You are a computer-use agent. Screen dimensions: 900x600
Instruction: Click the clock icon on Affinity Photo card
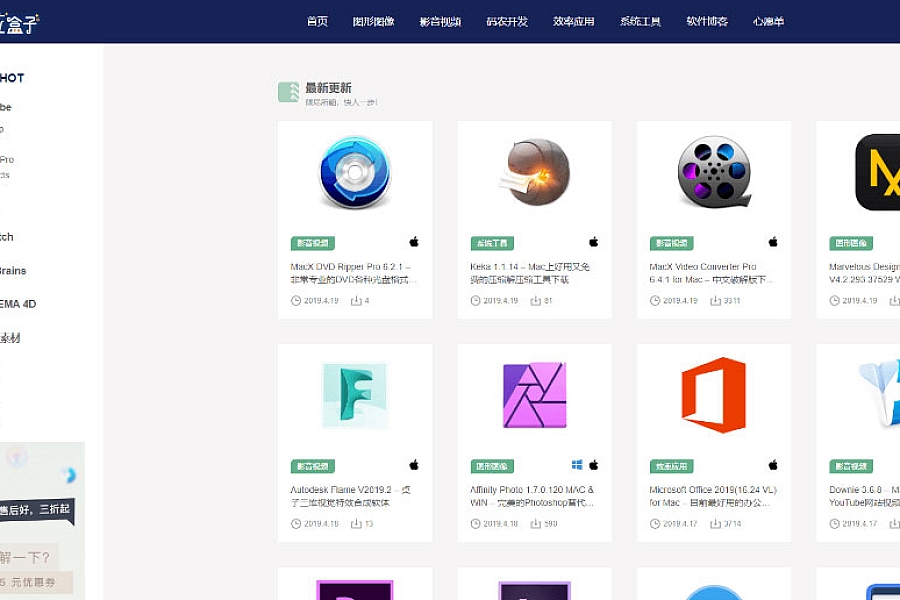coord(475,524)
